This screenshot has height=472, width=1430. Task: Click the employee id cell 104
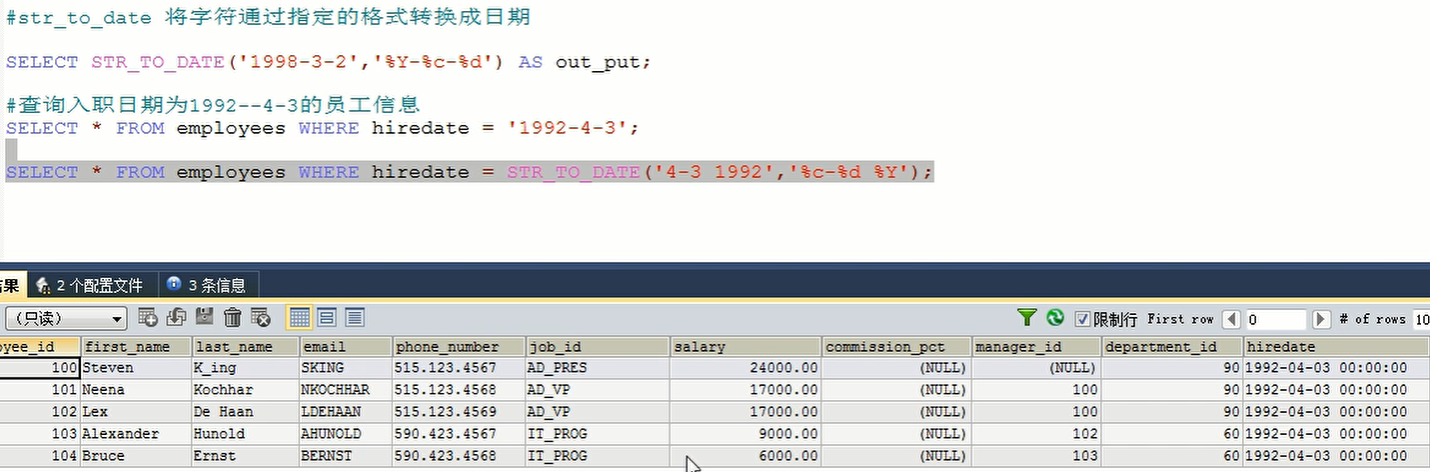point(40,455)
